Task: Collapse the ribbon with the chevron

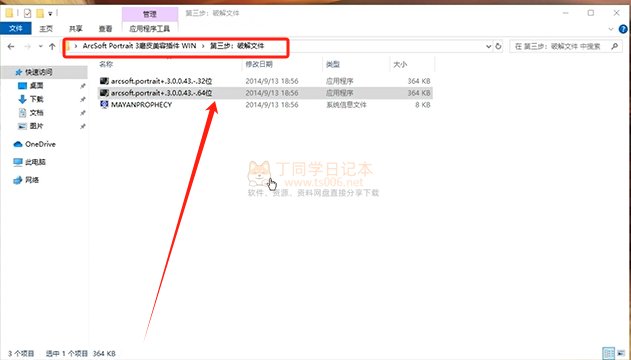Action: click(x=611, y=29)
